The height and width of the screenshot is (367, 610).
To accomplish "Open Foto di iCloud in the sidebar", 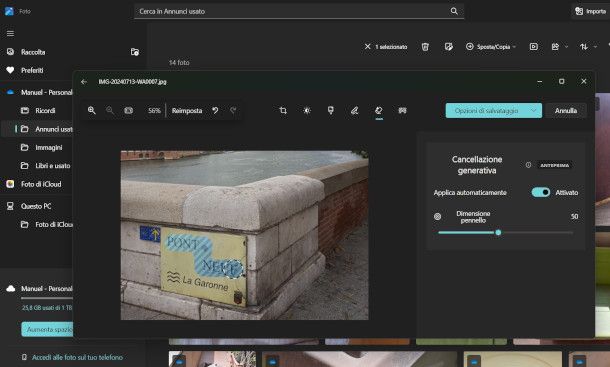I will click(x=41, y=184).
